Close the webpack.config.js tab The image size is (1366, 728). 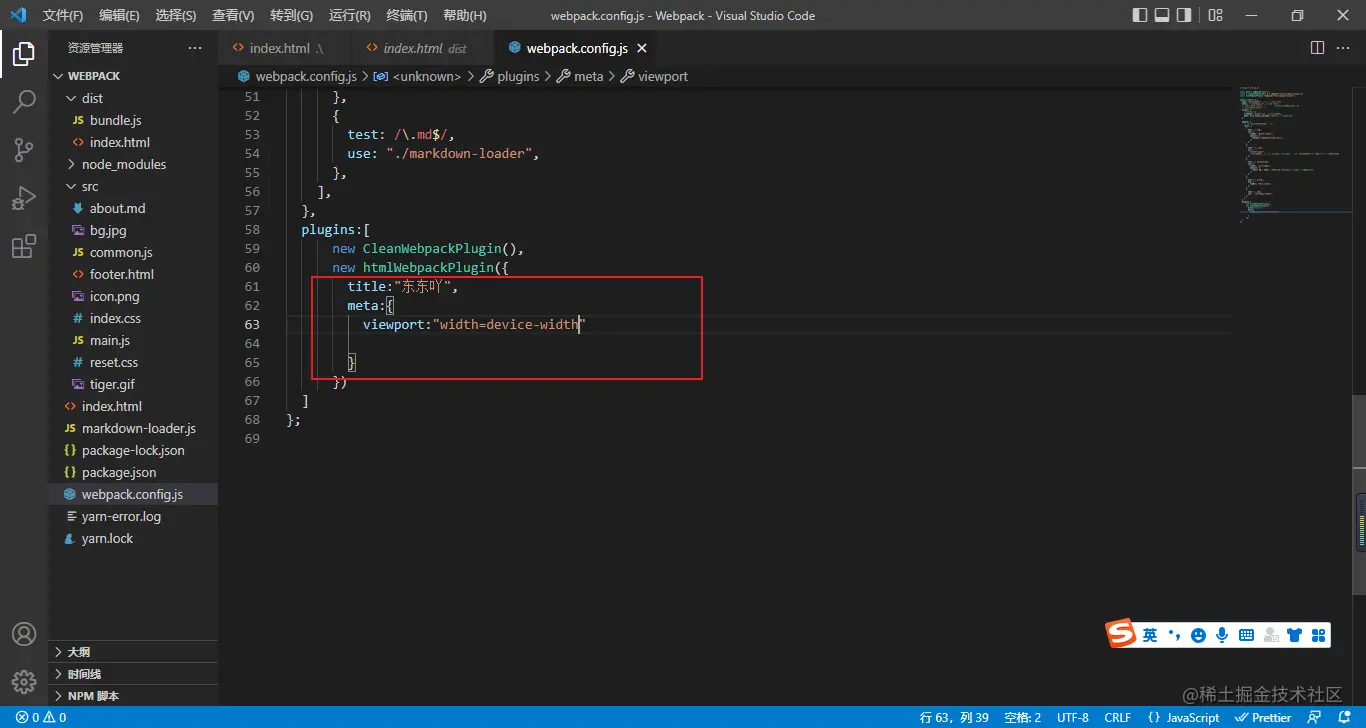coord(642,48)
